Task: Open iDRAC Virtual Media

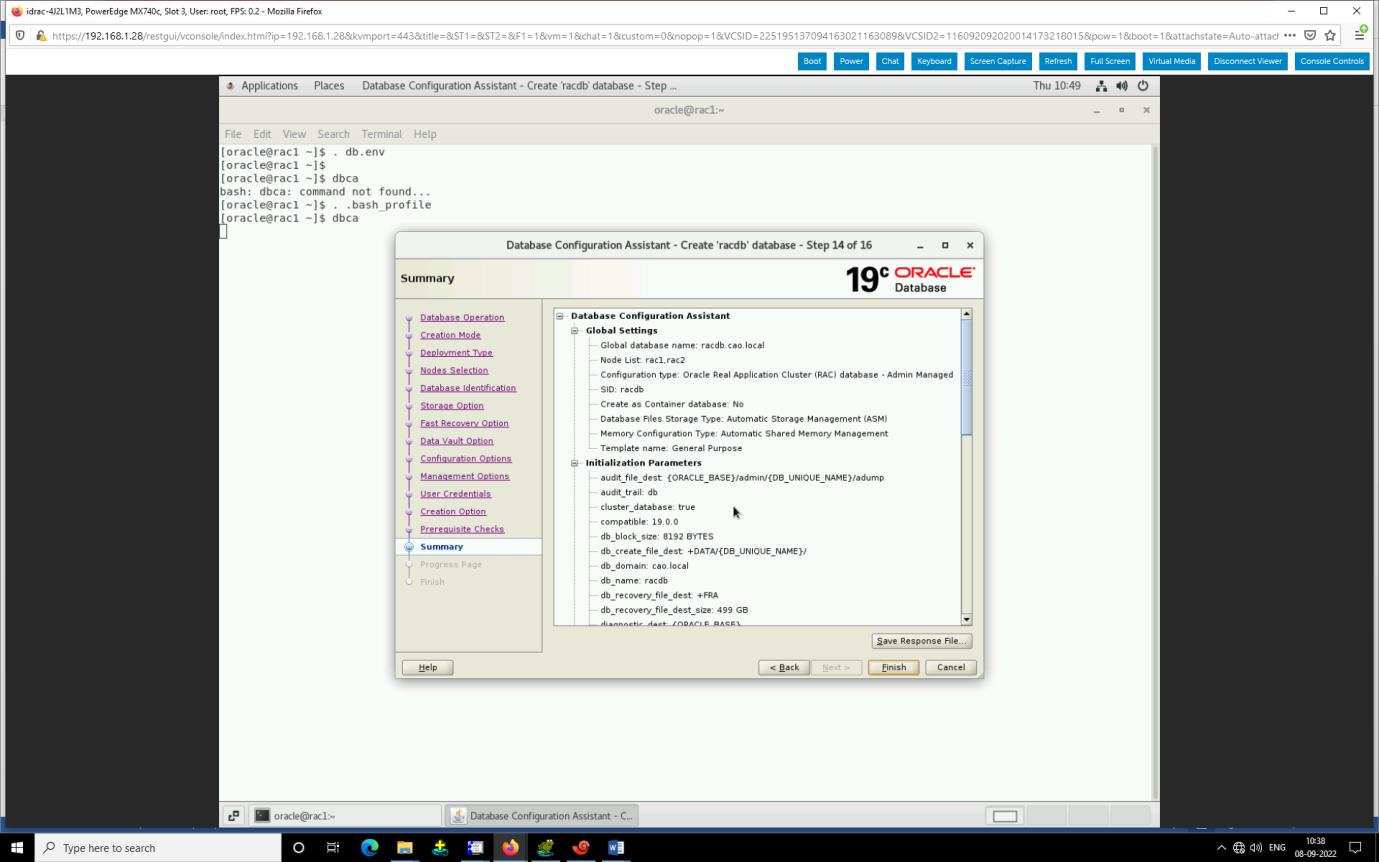Action: tap(1171, 61)
